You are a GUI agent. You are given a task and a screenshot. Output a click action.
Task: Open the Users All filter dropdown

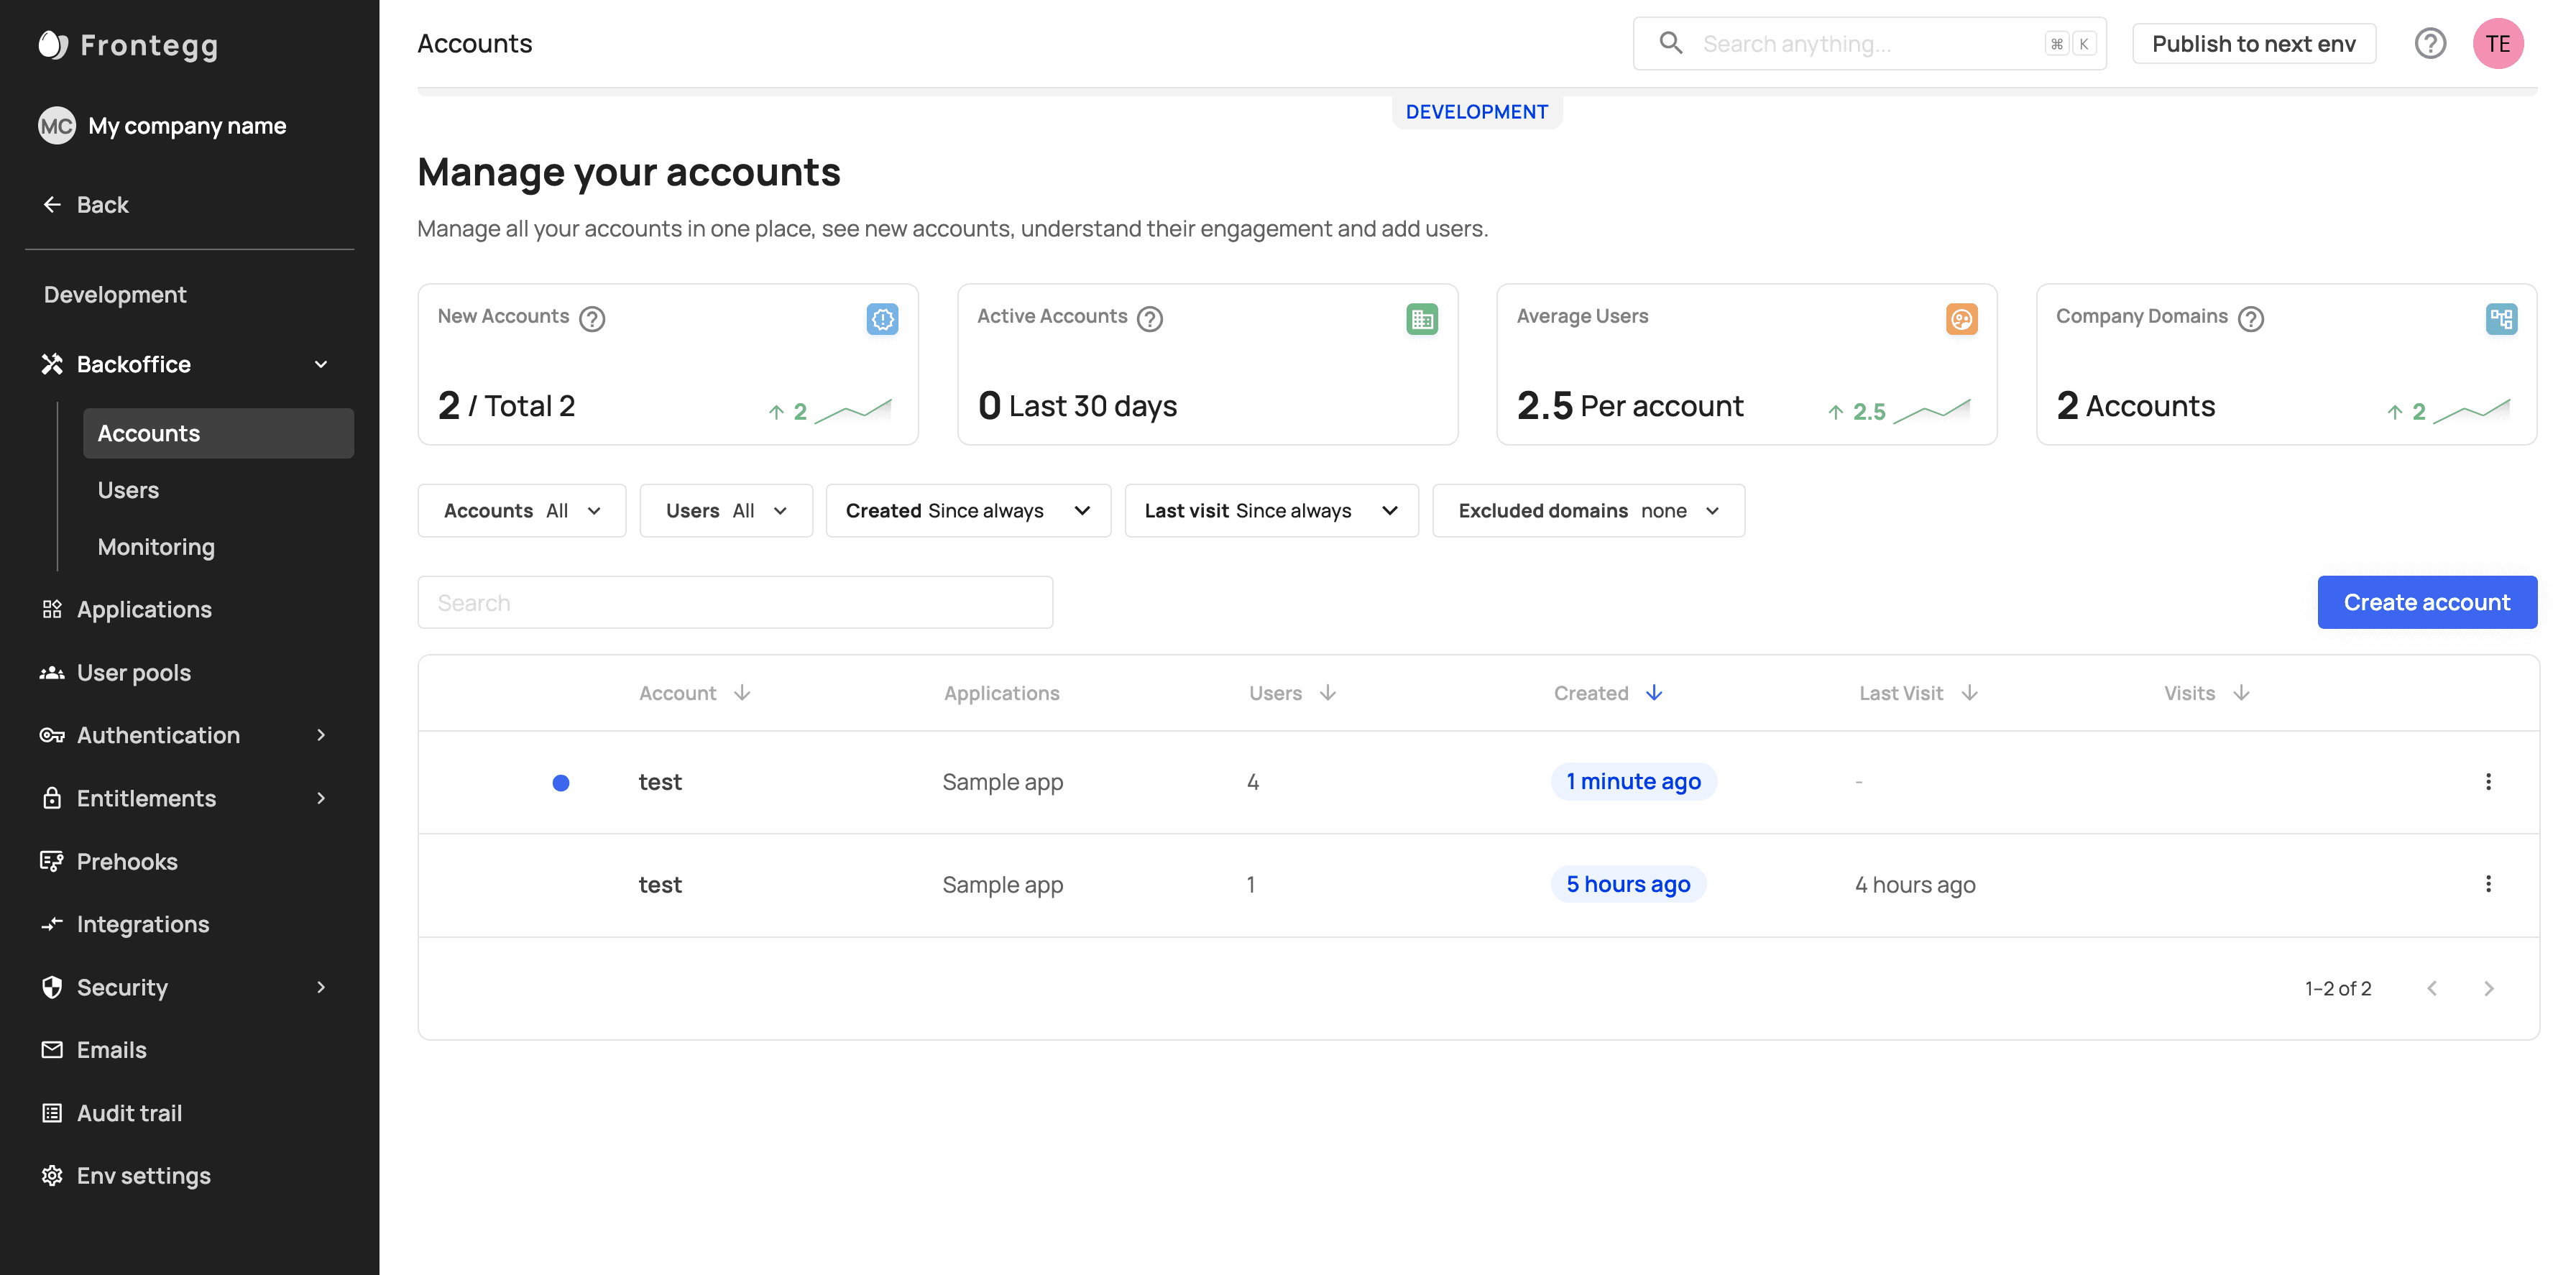tap(726, 511)
